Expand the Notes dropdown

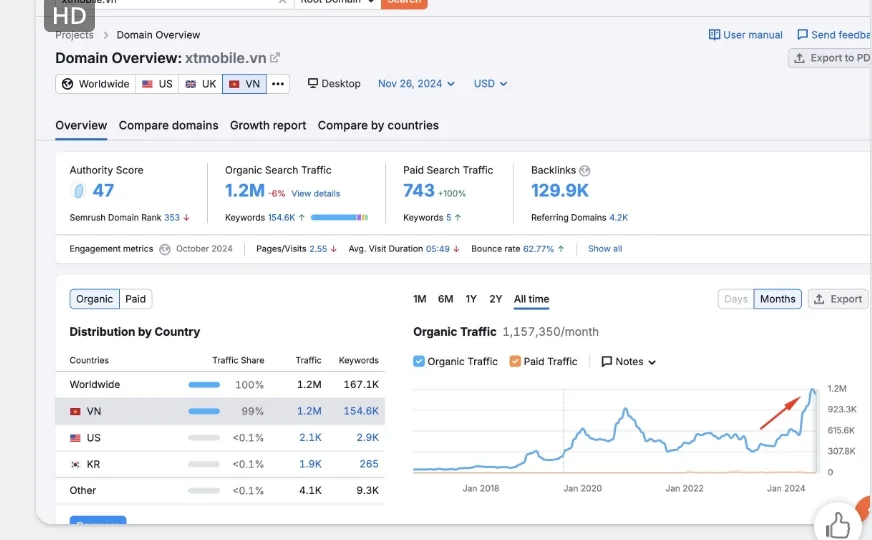coord(628,361)
